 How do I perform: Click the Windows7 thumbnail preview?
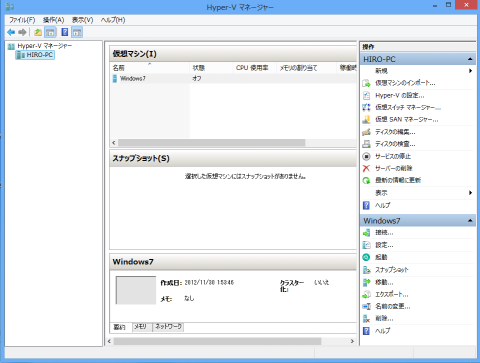point(136,290)
